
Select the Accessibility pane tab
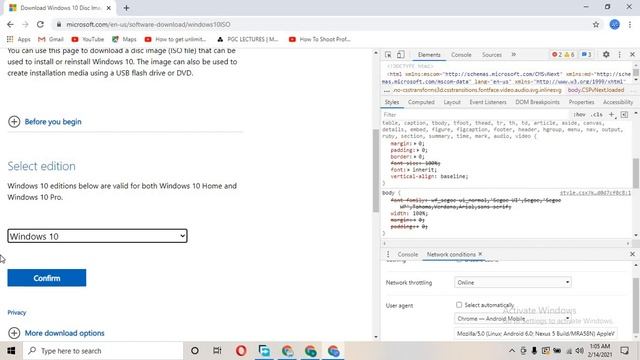(618, 102)
